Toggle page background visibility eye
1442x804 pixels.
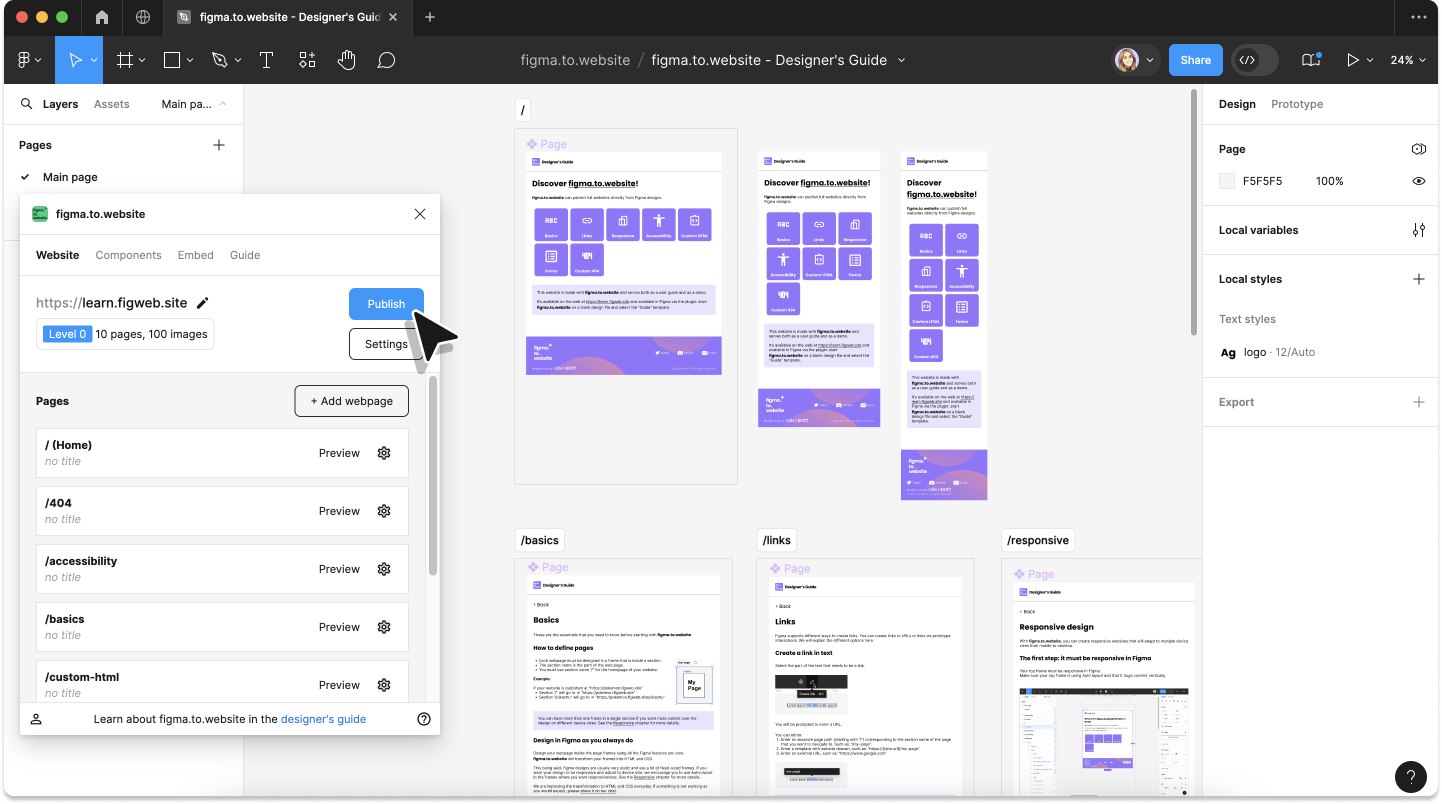tap(1418, 181)
